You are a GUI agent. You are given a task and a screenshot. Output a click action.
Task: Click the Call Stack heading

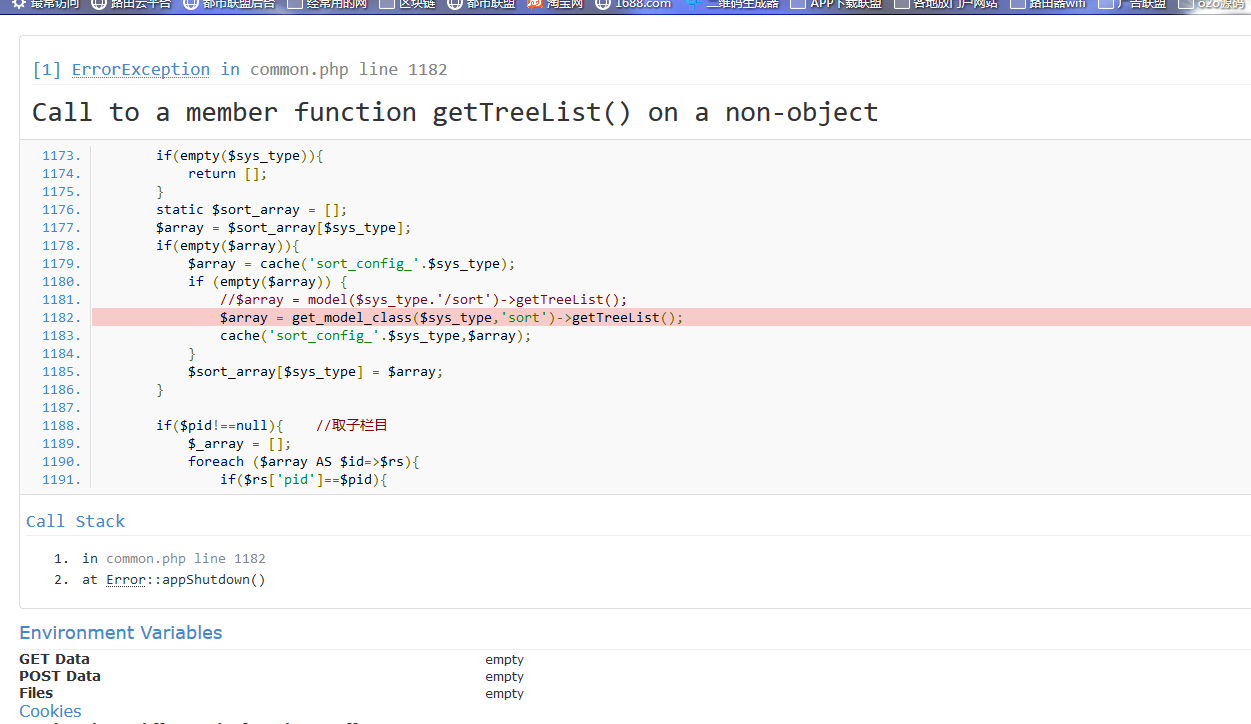[x=75, y=521]
